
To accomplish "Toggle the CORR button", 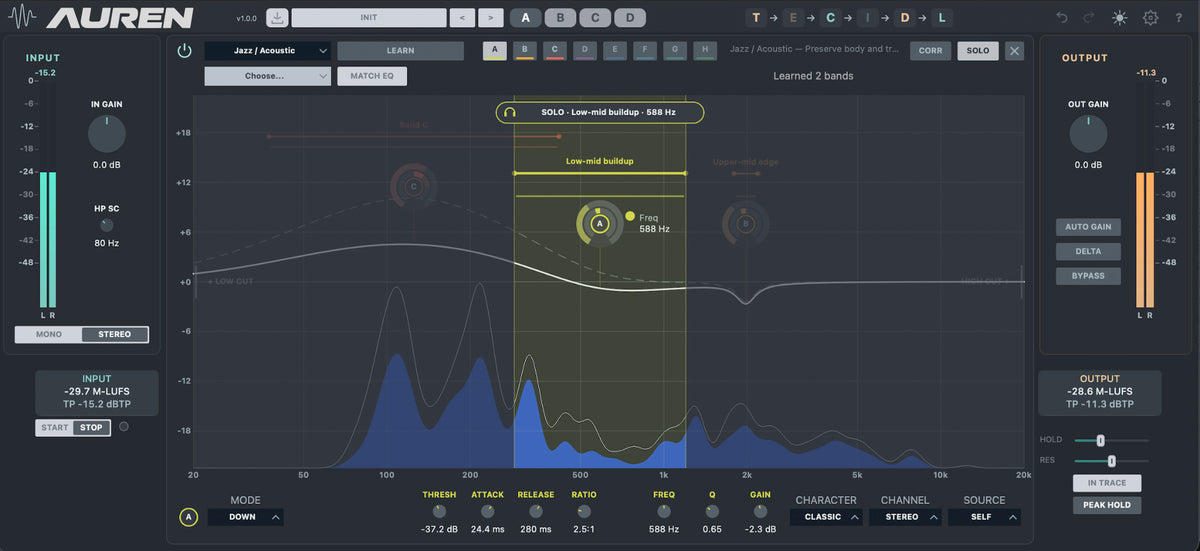I will tap(930, 51).
